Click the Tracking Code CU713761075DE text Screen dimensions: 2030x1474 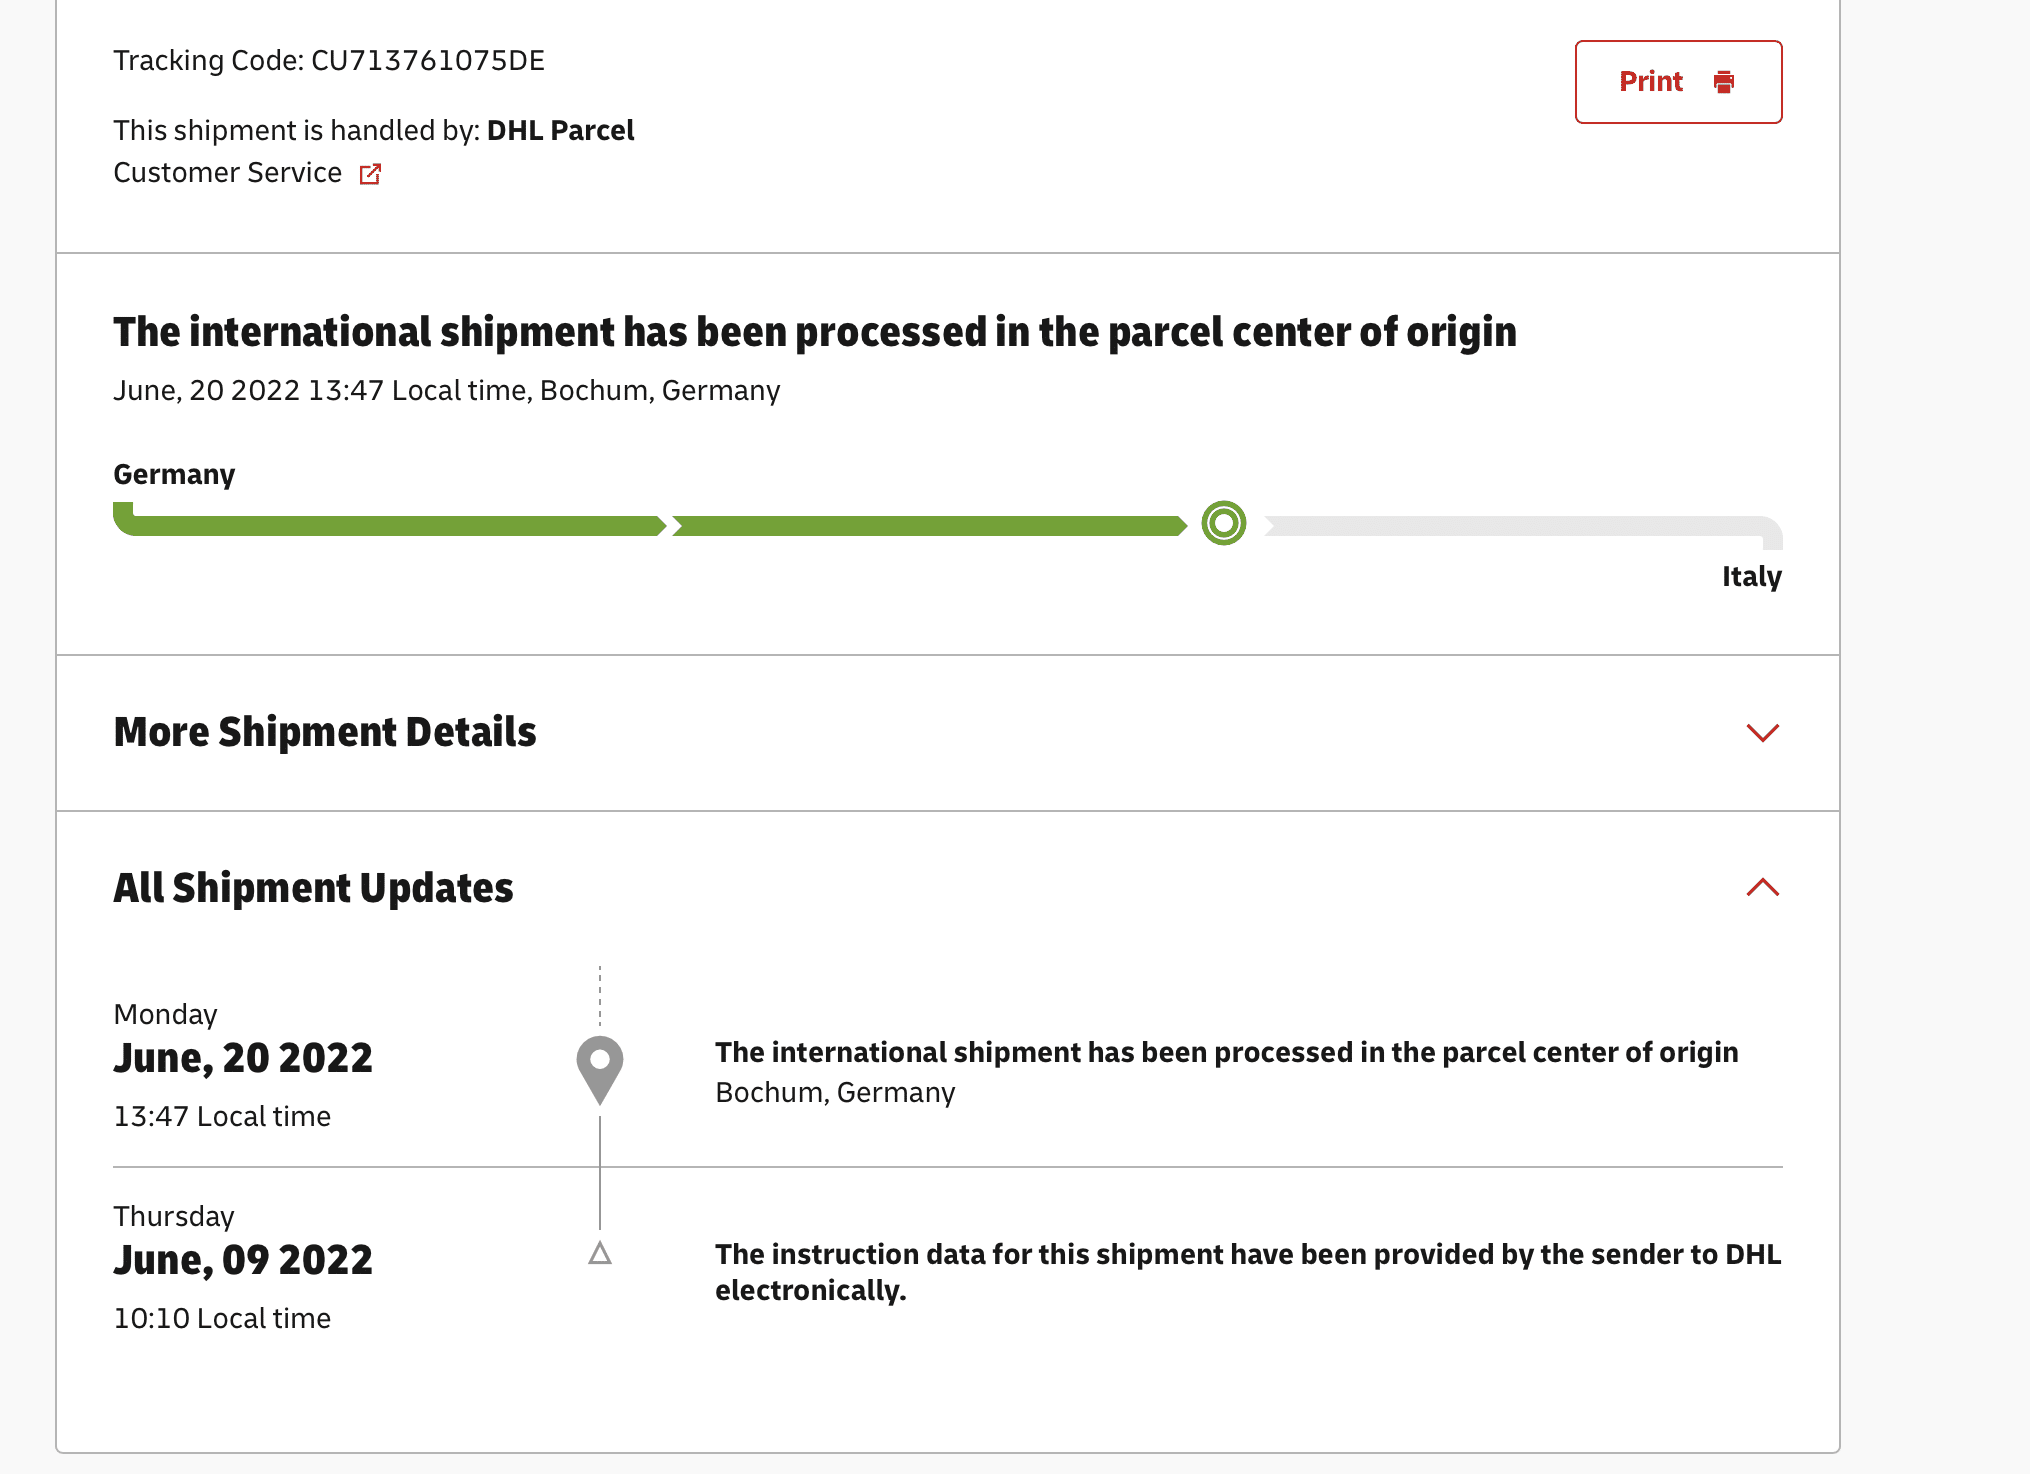click(x=329, y=61)
